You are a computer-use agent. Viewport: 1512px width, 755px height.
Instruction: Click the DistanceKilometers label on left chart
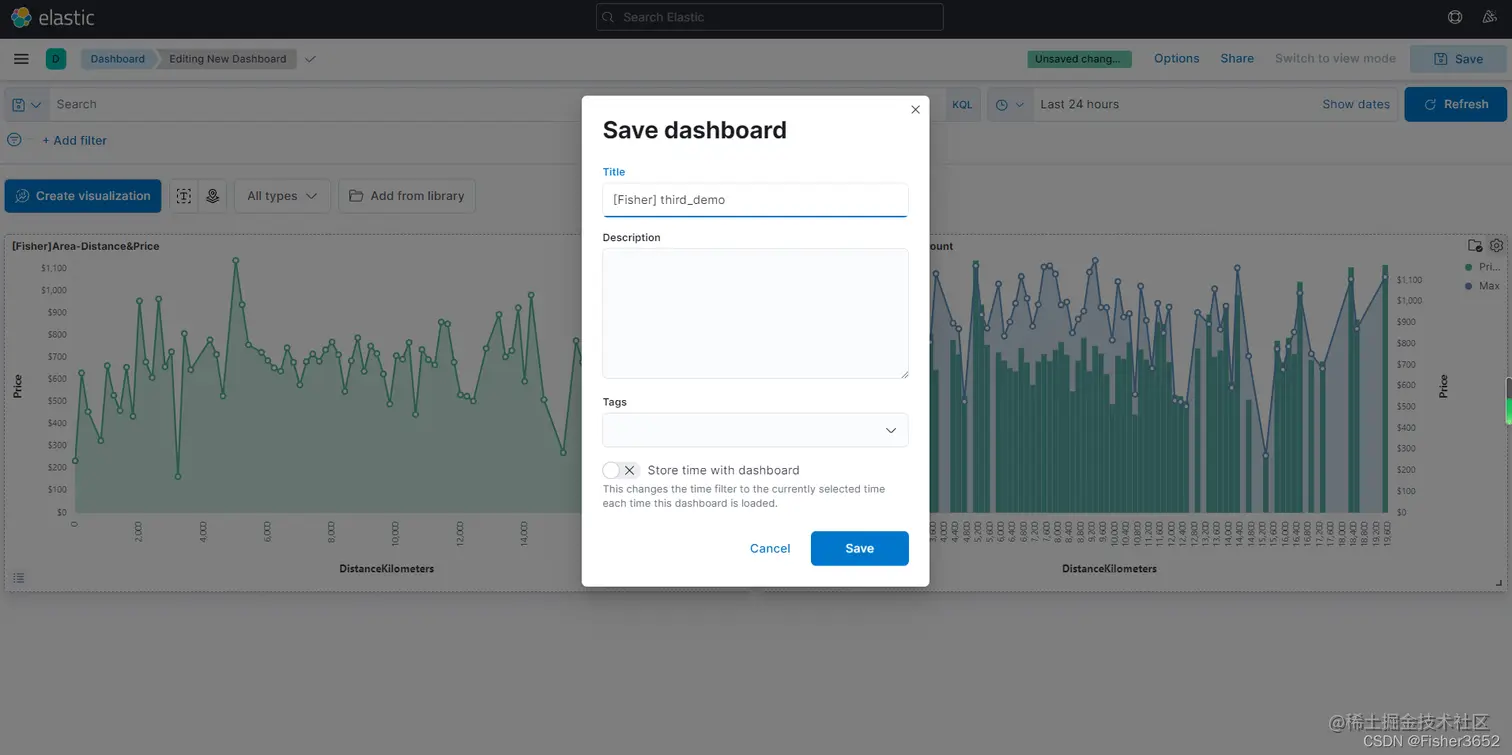[x=386, y=569]
